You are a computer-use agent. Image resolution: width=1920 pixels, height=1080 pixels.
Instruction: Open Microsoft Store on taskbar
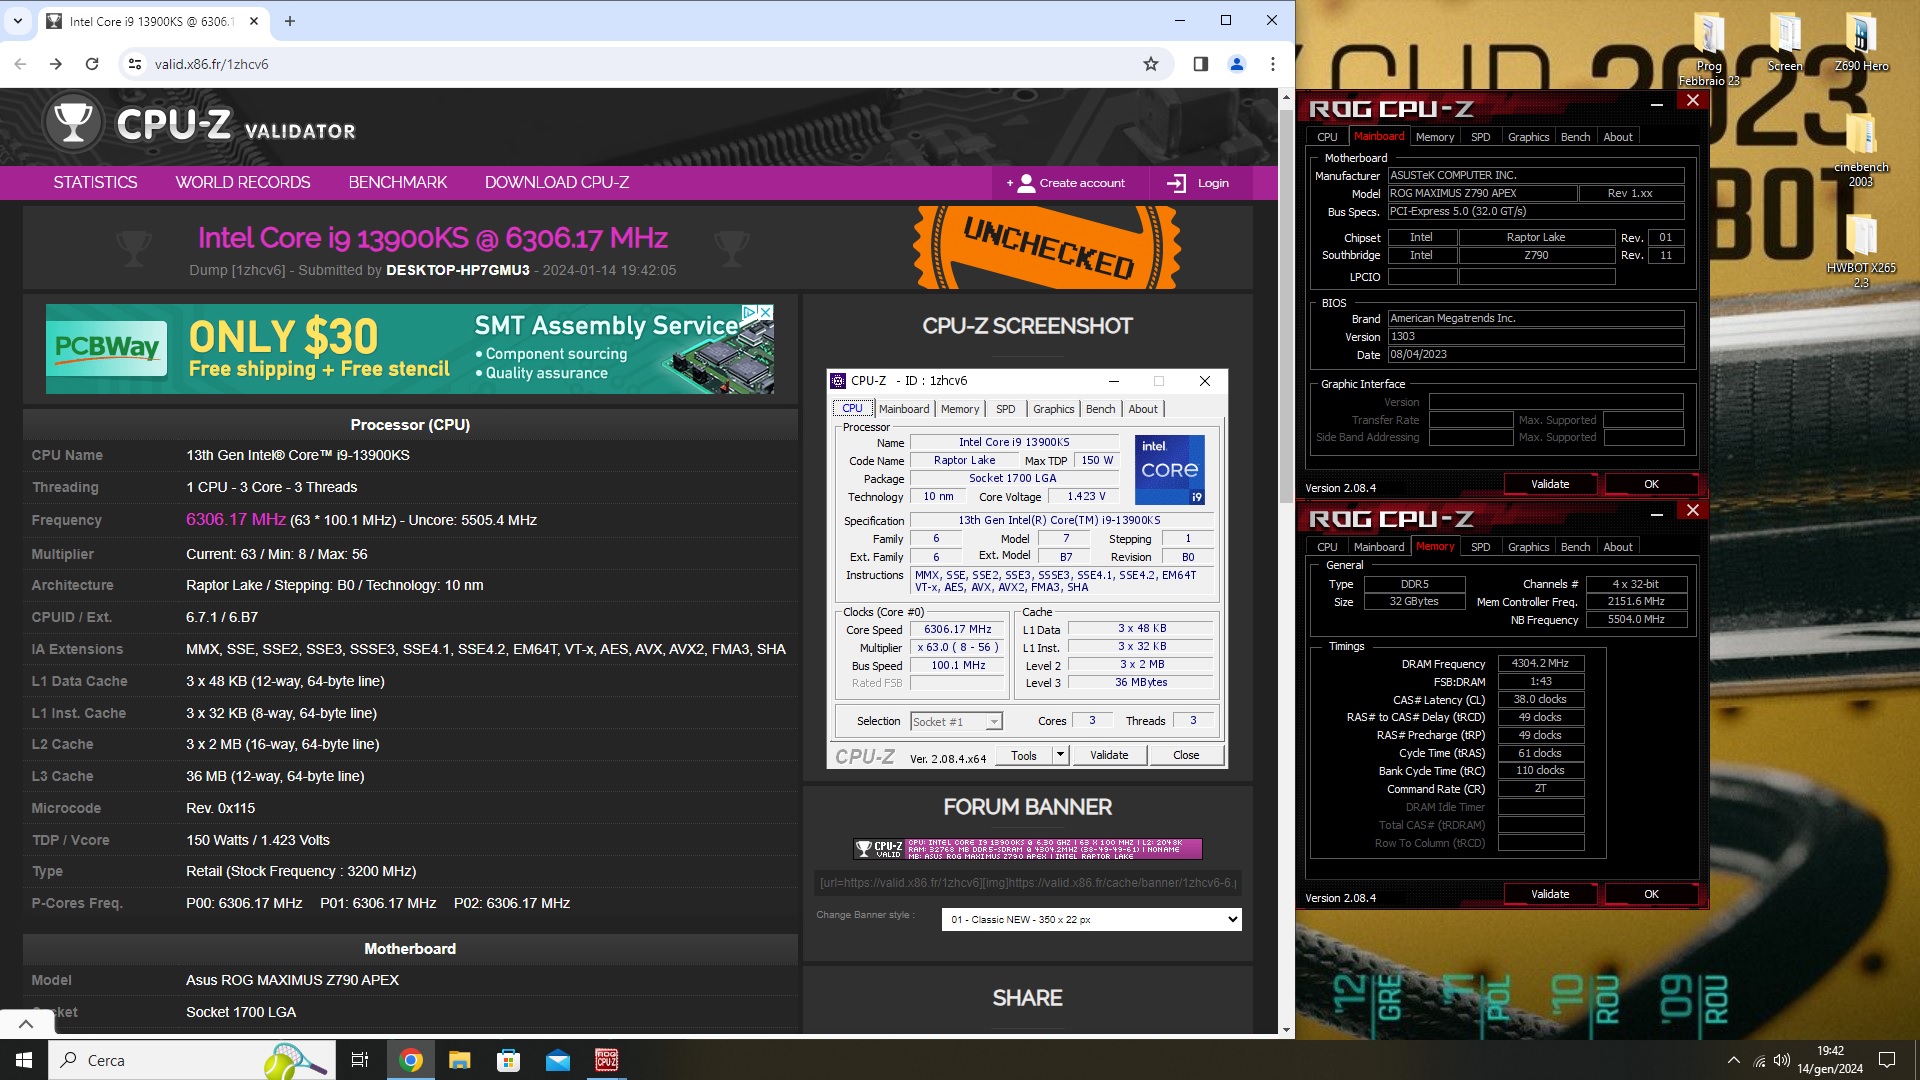[508, 1060]
